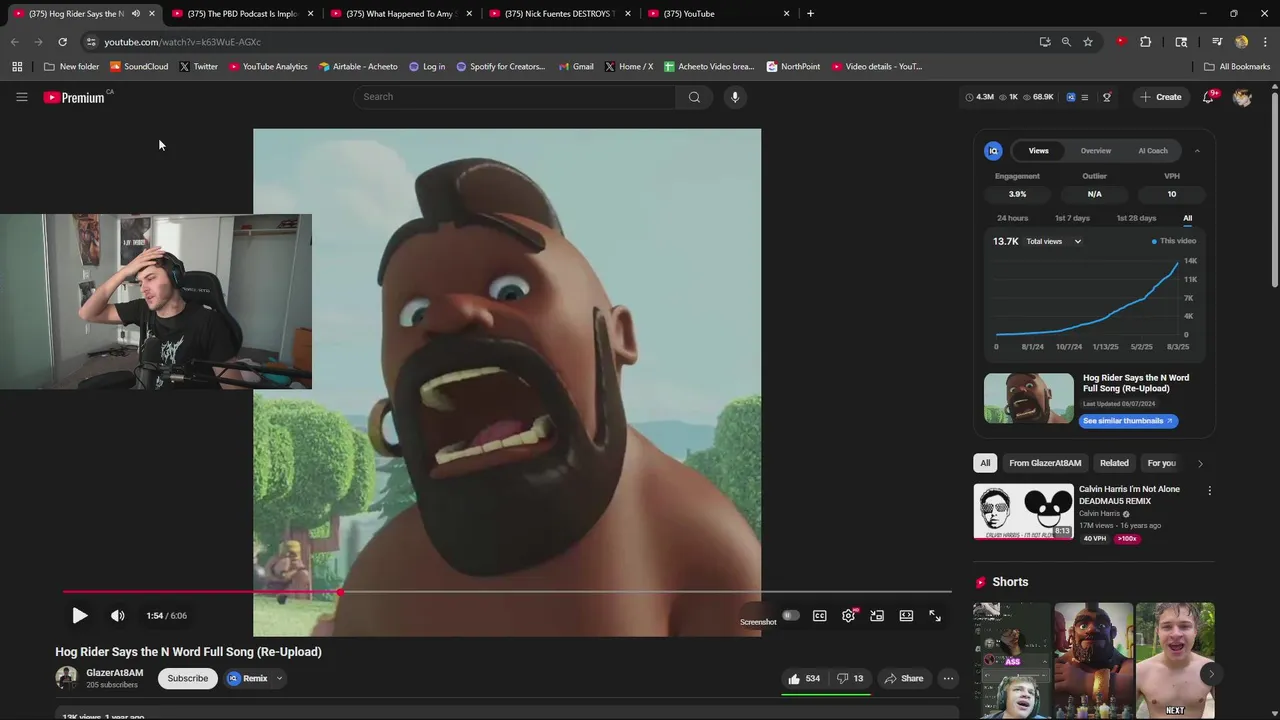This screenshot has width=1280, height=720.
Task: Enable miniplayer mode
Action: [x=877, y=616]
